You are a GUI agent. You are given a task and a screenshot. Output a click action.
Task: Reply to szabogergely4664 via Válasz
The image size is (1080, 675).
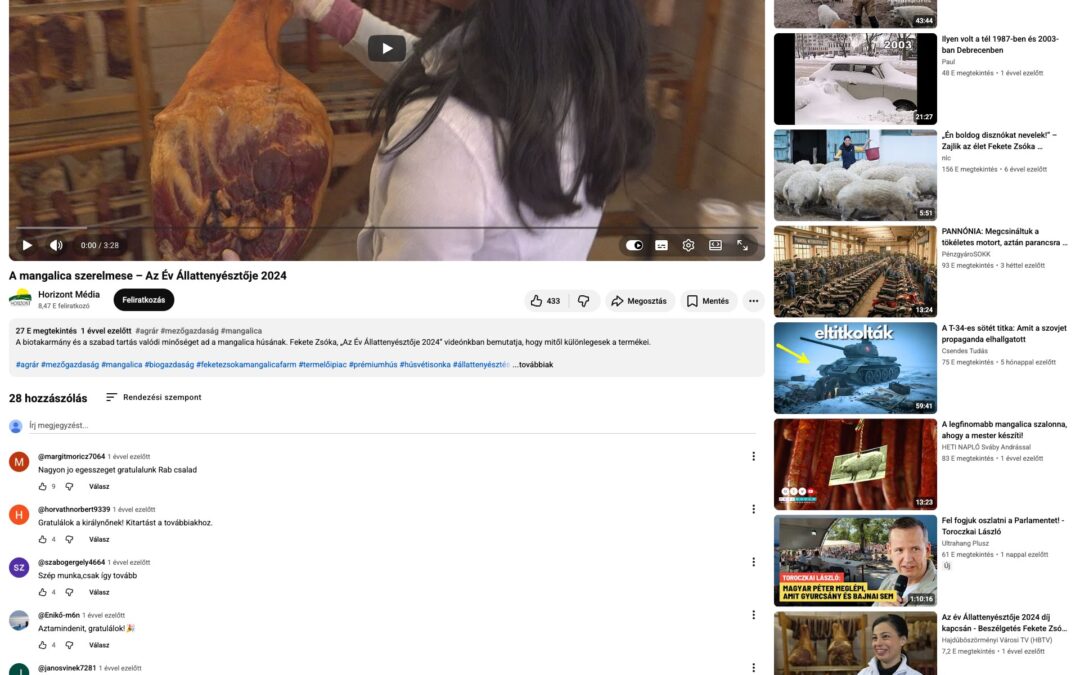[x=99, y=592]
